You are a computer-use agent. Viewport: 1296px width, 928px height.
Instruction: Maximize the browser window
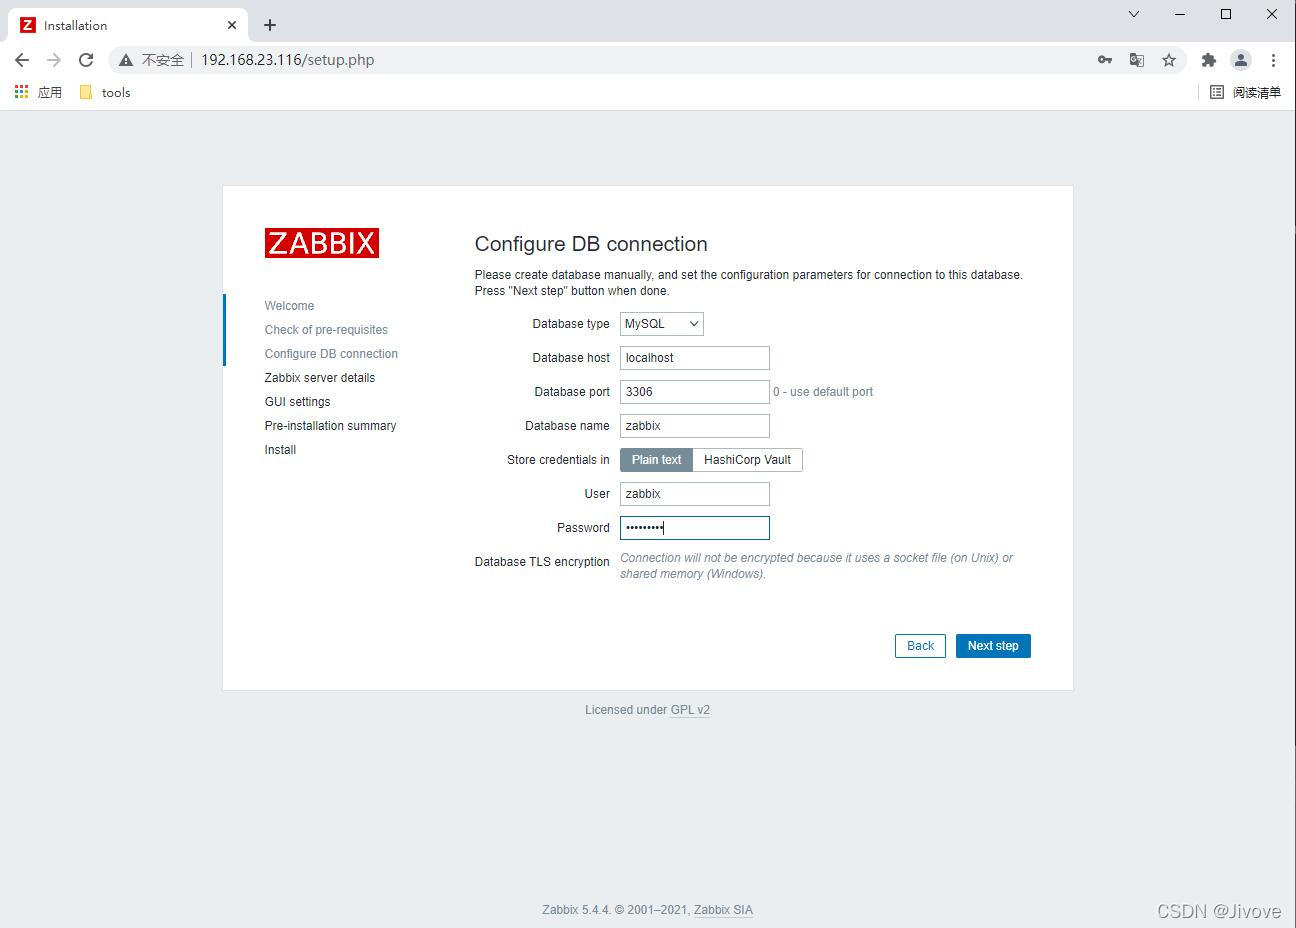click(x=1226, y=14)
